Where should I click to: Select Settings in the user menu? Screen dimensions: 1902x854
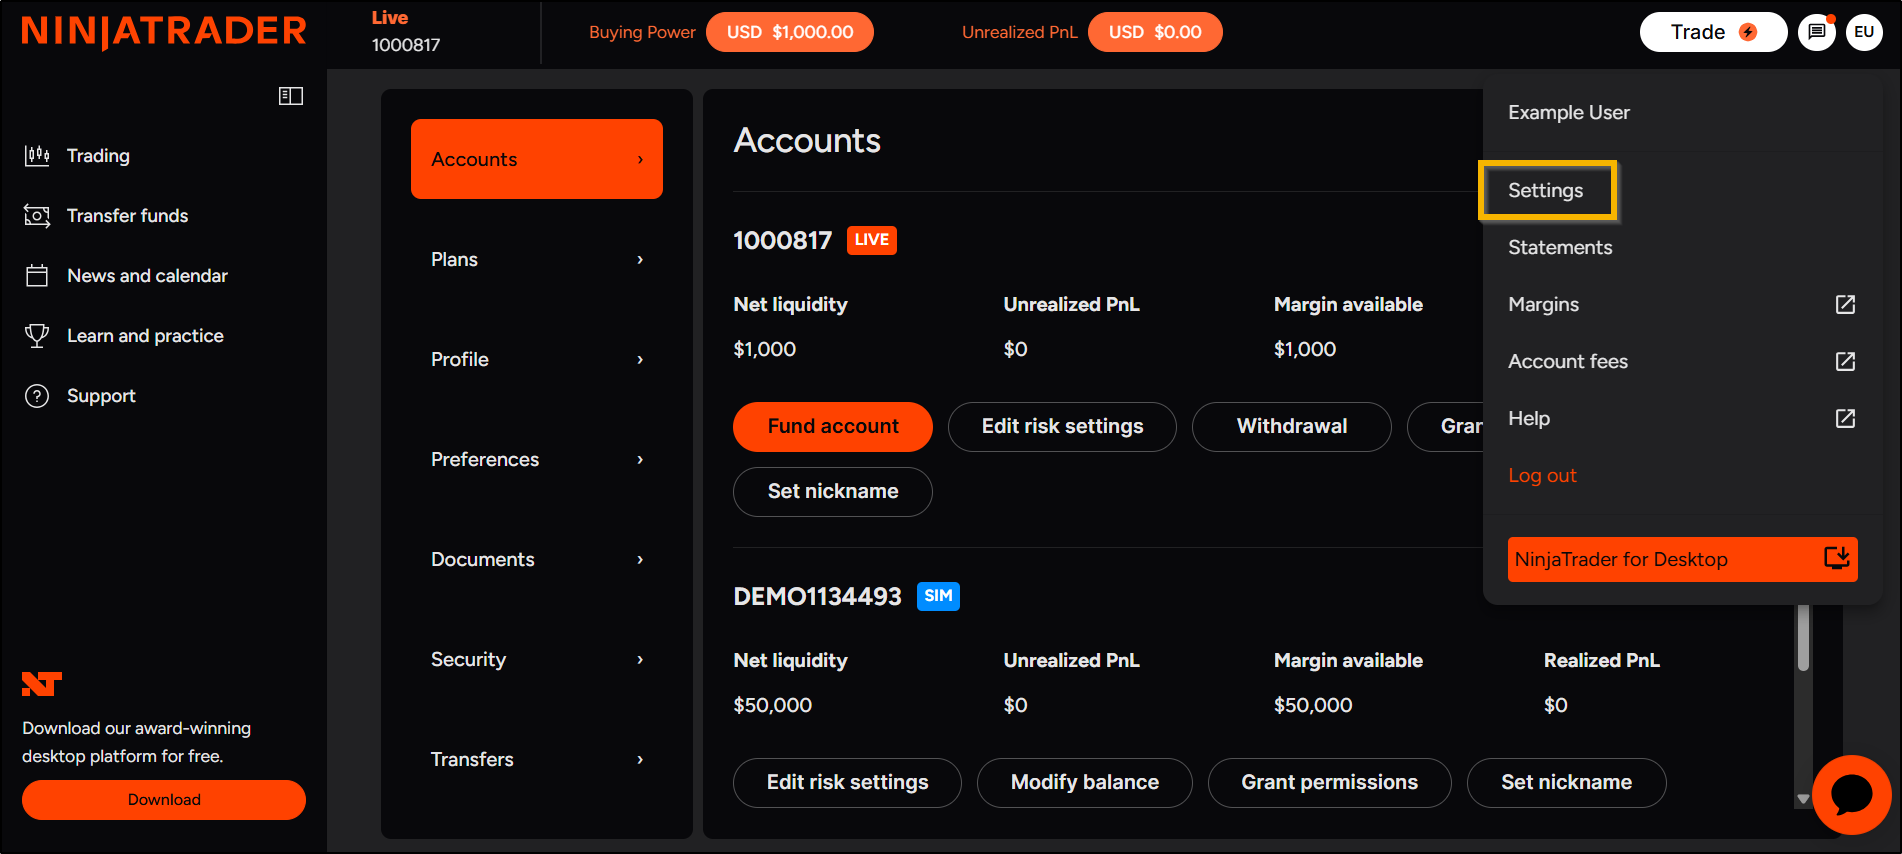(1546, 190)
